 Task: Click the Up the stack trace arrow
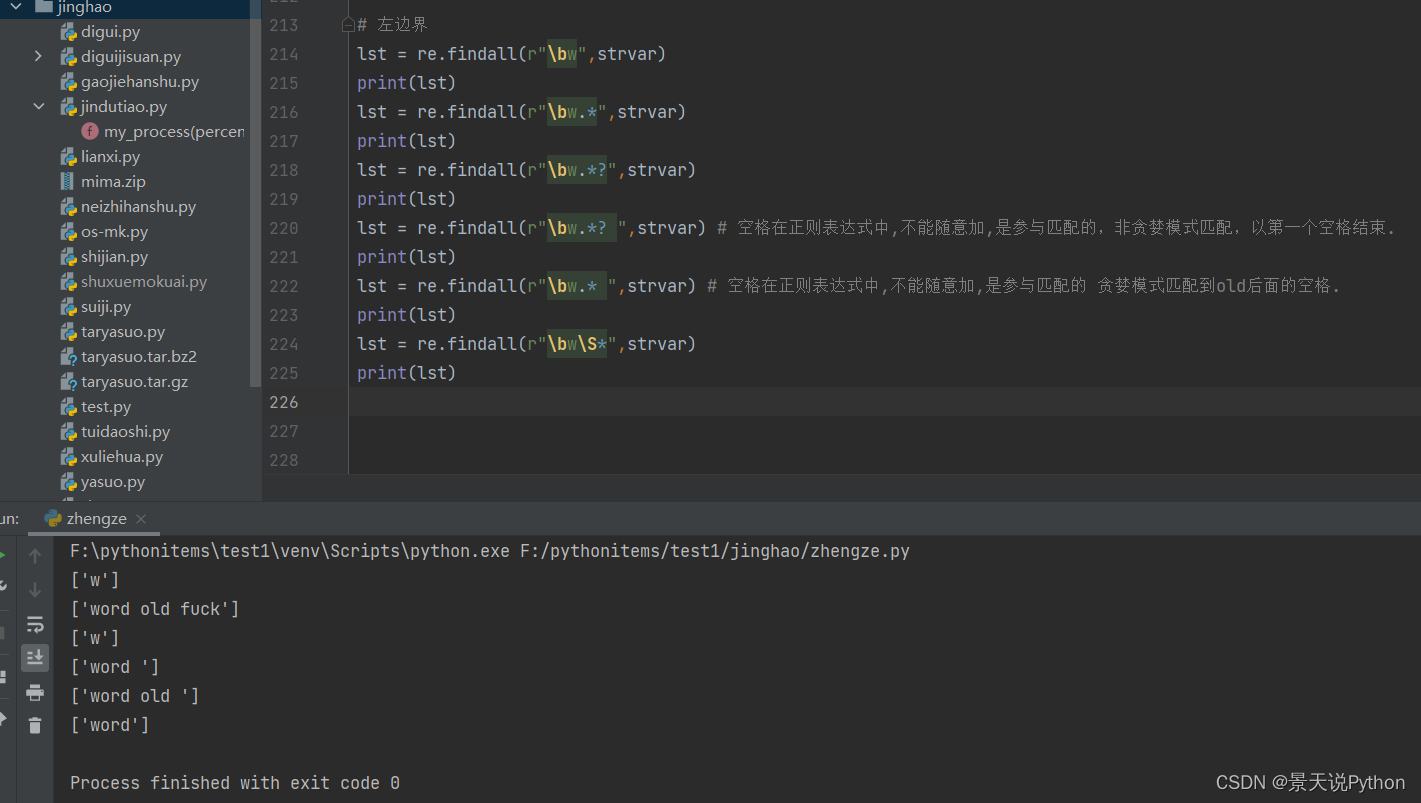pos(35,556)
